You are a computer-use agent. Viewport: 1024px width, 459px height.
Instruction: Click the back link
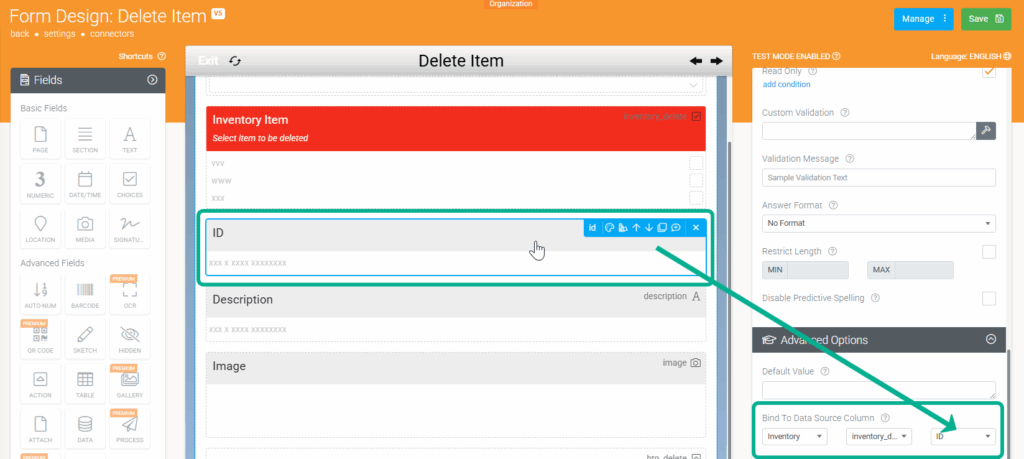(x=20, y=33)
